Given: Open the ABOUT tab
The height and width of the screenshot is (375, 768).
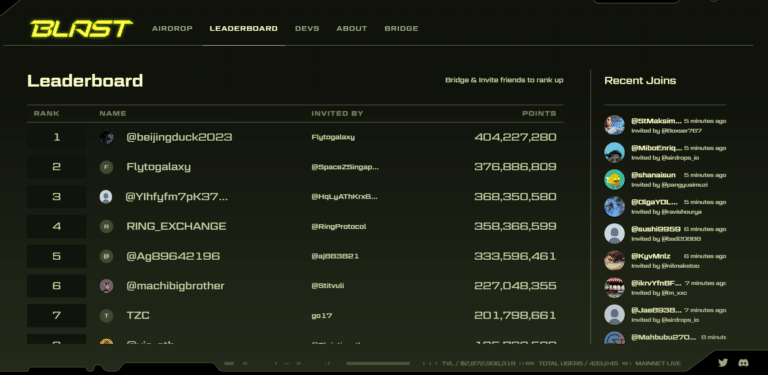Looking at the screenshot, I should (x=352, y=28).
